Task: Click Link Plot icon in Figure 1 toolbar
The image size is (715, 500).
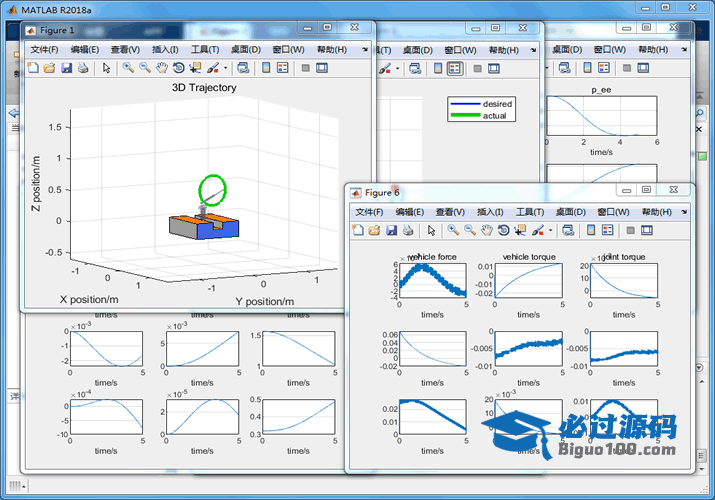Action: tap(244, 68)
